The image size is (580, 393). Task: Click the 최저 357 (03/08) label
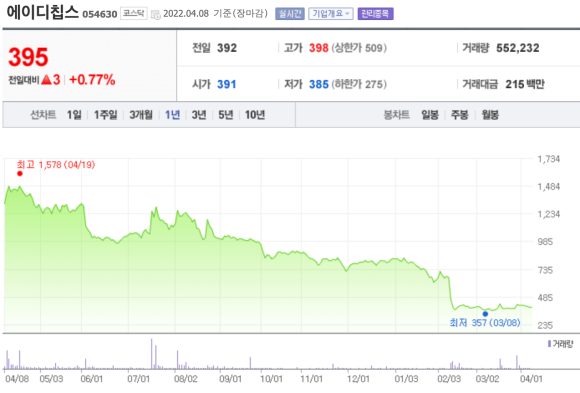click(485, 323)
